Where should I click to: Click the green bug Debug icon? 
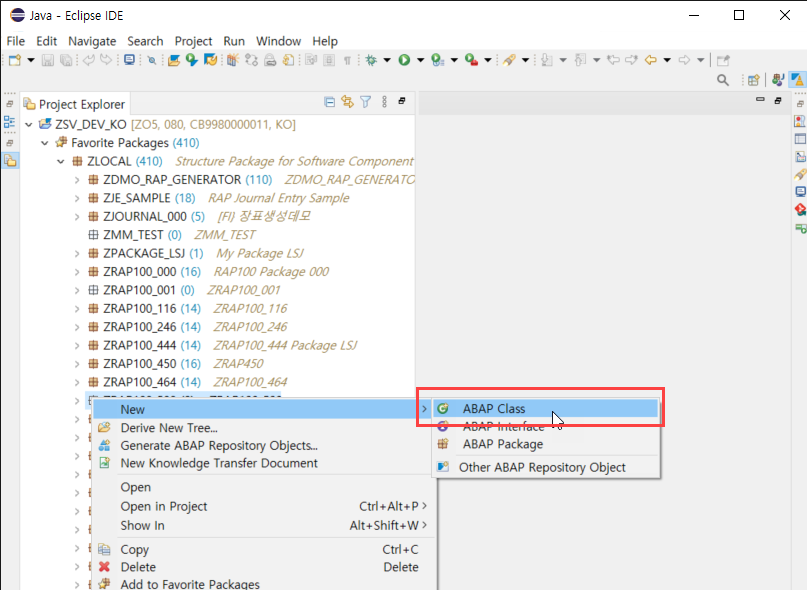[x=371, y=60]
